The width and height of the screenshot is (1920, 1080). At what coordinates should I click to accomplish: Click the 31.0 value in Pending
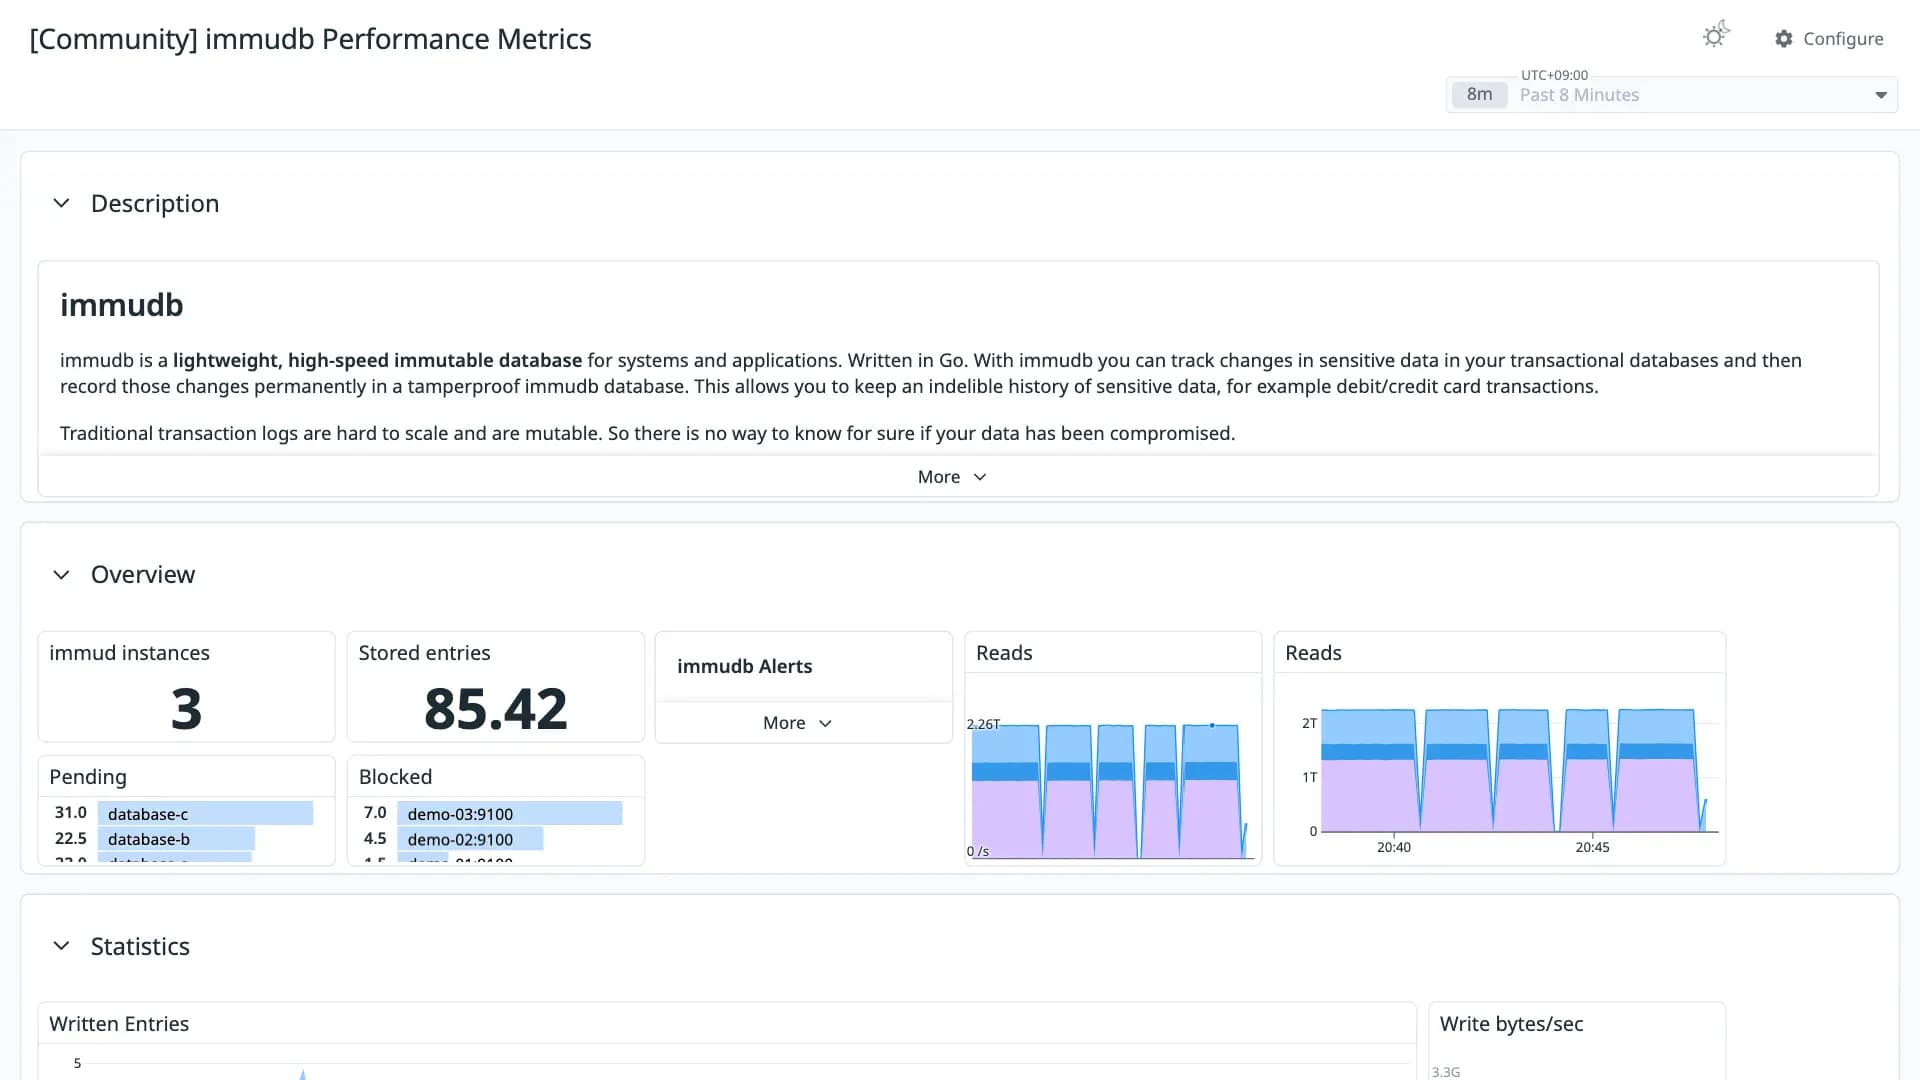[70, 813]
